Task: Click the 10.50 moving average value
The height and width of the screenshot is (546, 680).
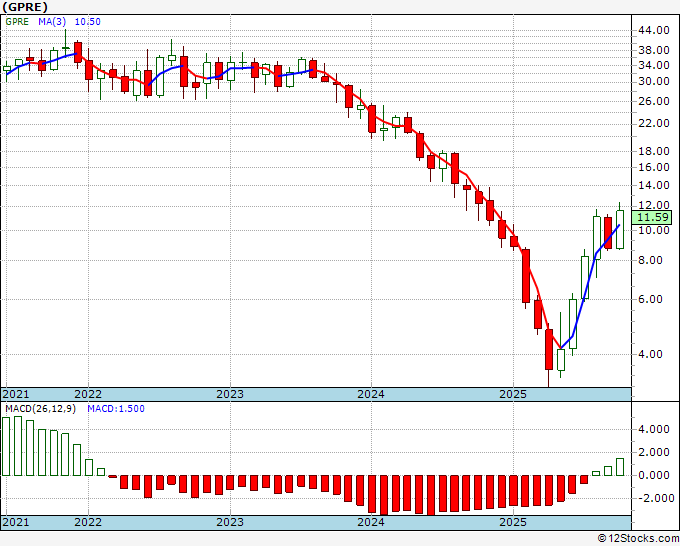Action: 88,22
